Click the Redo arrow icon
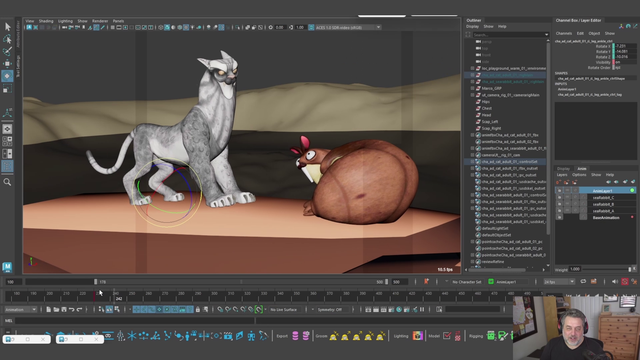 click(80, 309)
